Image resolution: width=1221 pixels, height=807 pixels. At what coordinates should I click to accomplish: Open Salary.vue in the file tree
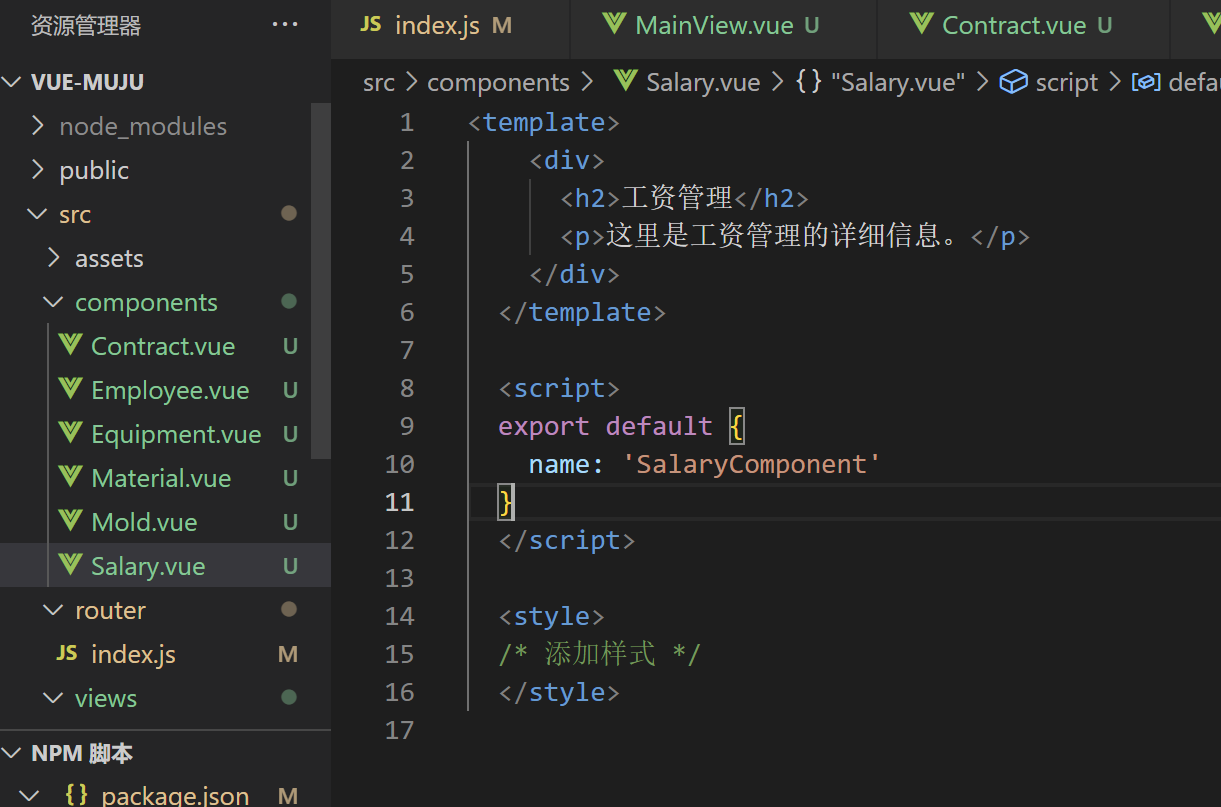148,566
